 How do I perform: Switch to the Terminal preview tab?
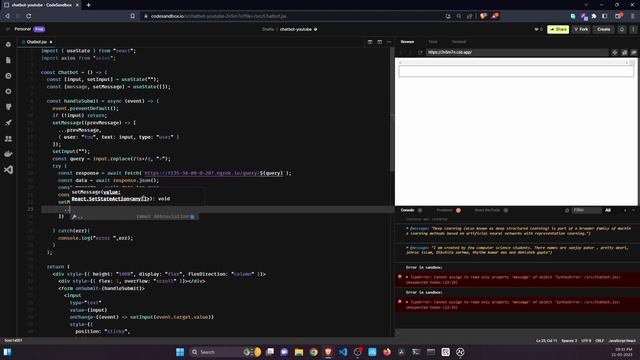tap(459, 42)
